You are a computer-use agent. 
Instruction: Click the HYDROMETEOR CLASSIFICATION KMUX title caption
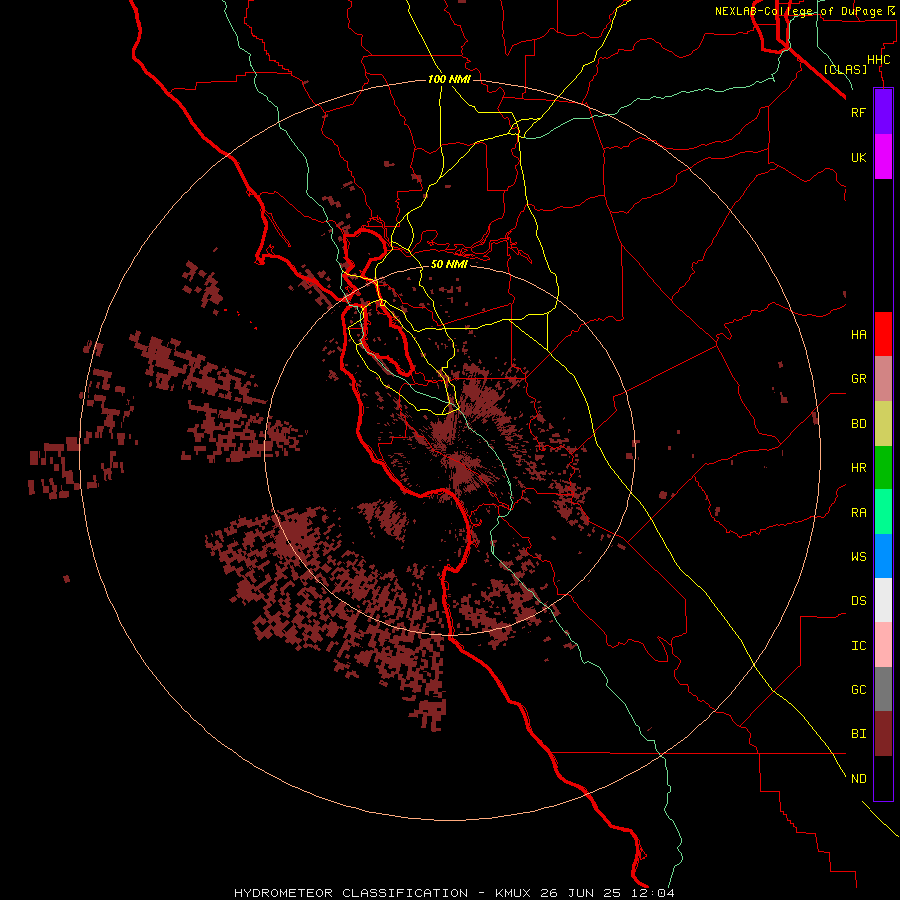click(x=454, y=893)
